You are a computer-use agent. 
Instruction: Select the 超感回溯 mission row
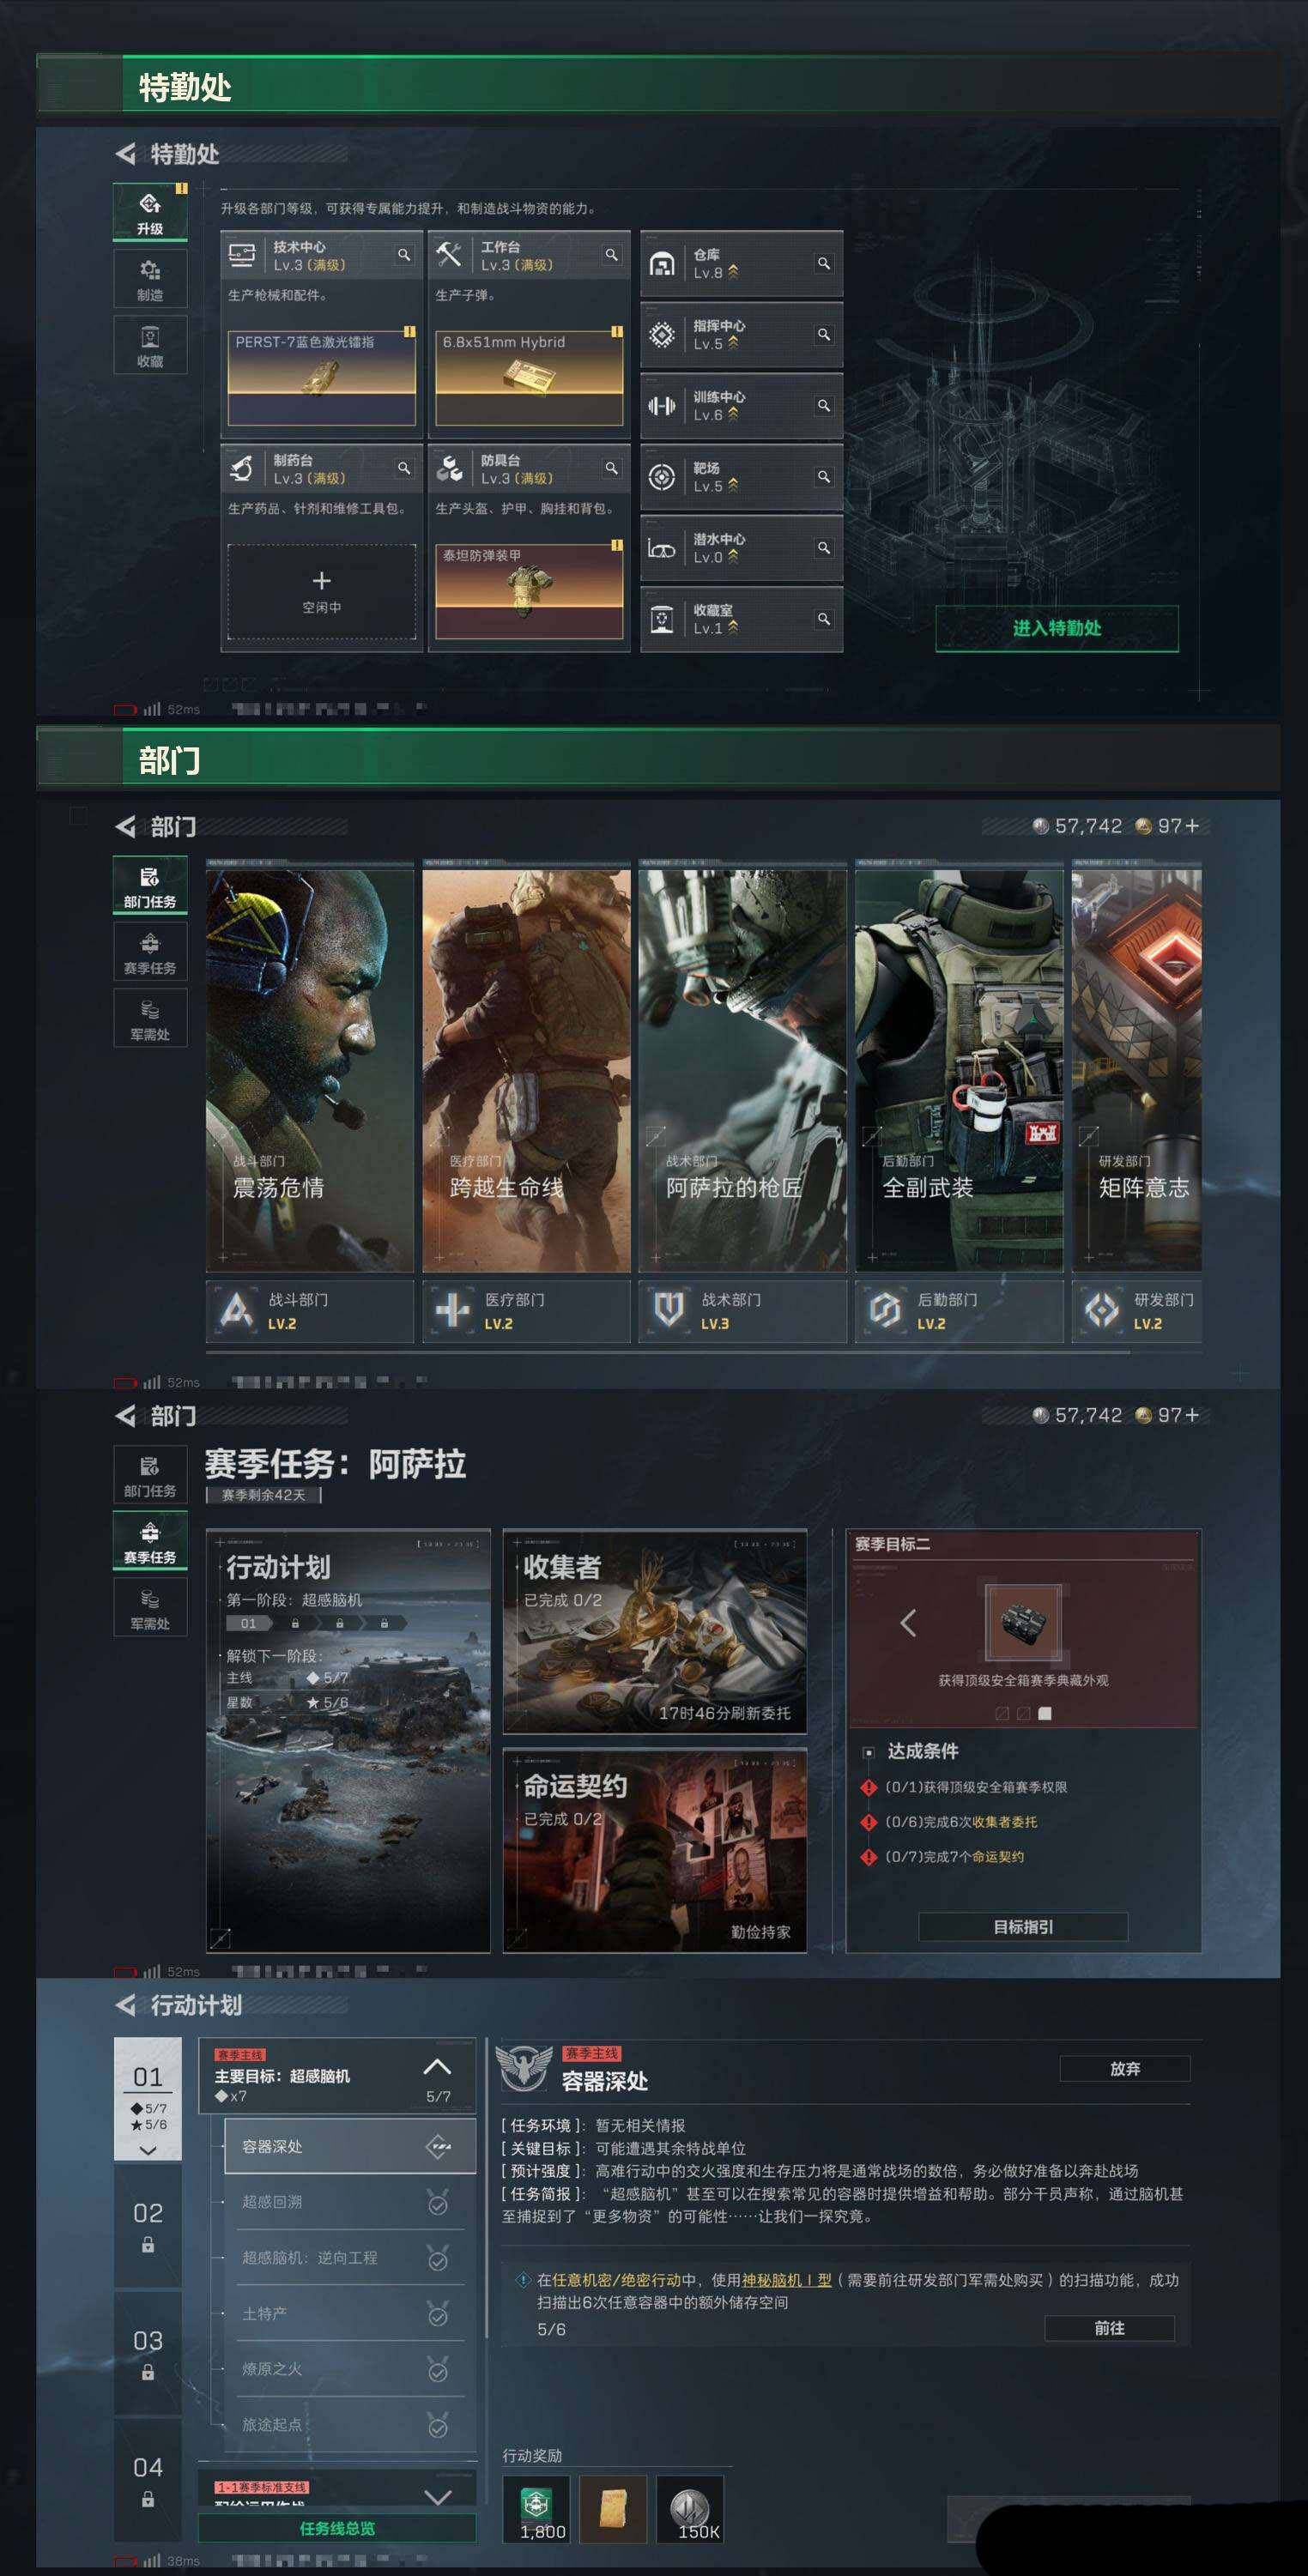350,2202
